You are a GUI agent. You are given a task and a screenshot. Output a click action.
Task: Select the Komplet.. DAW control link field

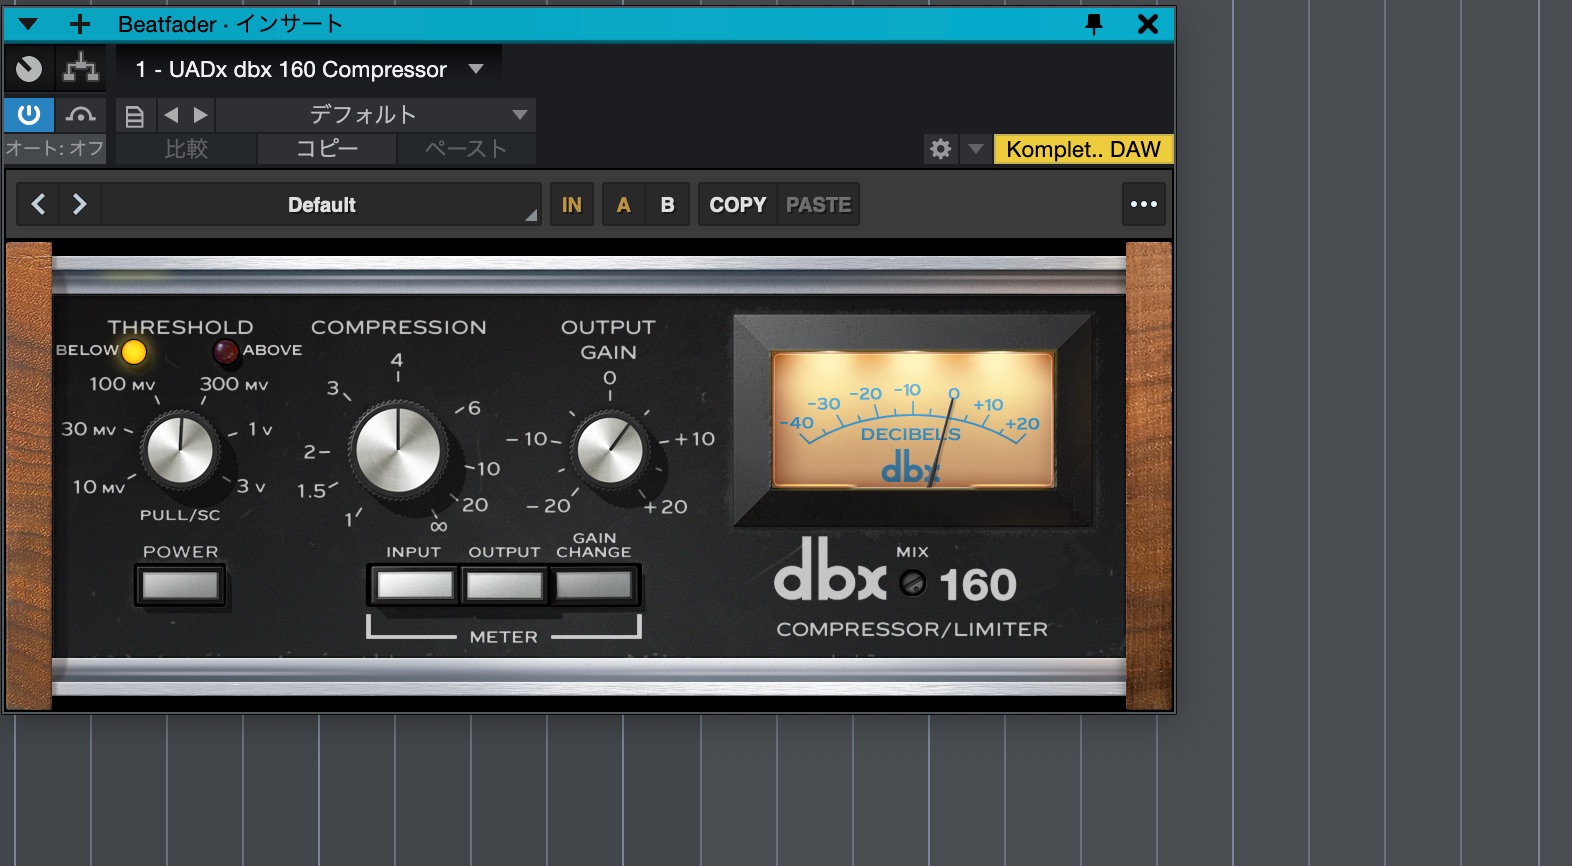1083,149
